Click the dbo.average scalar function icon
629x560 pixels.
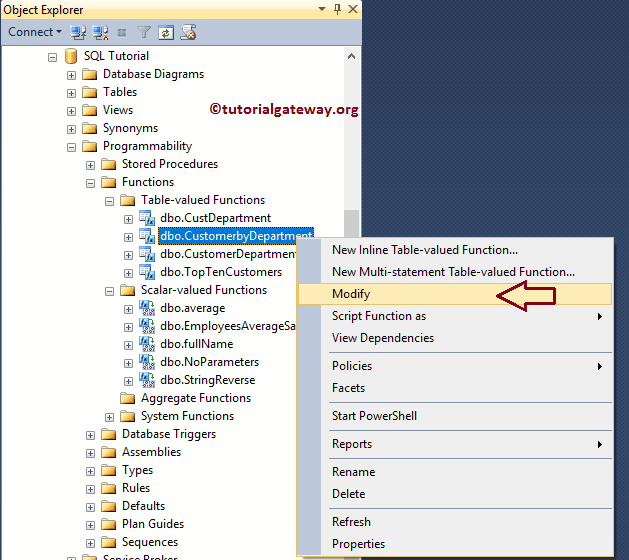click(x=147, y=308)
